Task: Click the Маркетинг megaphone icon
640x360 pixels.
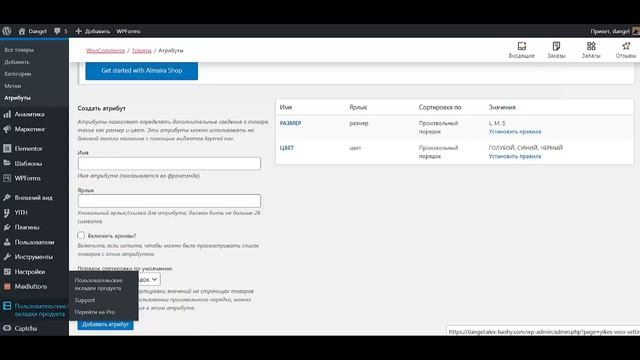Action: tap(7, 129)
